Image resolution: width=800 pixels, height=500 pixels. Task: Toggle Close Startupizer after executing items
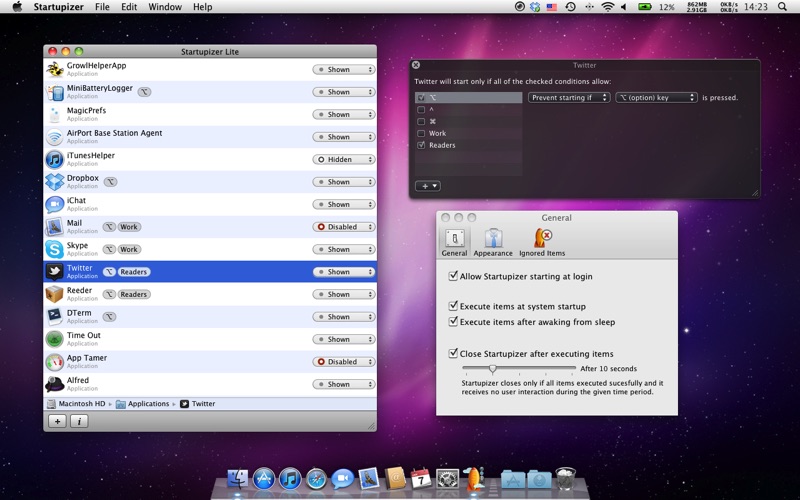453,353
